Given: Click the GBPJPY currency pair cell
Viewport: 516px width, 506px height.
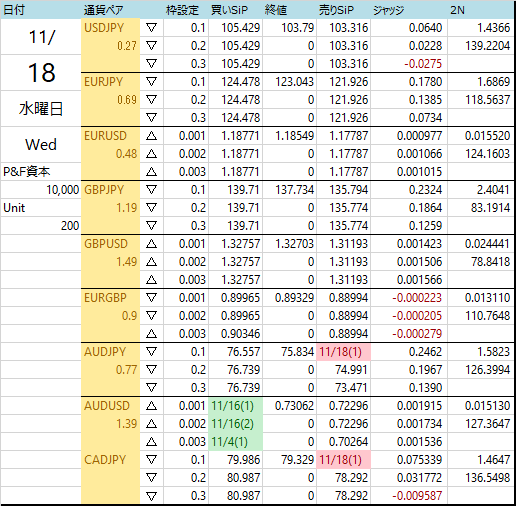Looking at the screenshot, I should [110, 190].
